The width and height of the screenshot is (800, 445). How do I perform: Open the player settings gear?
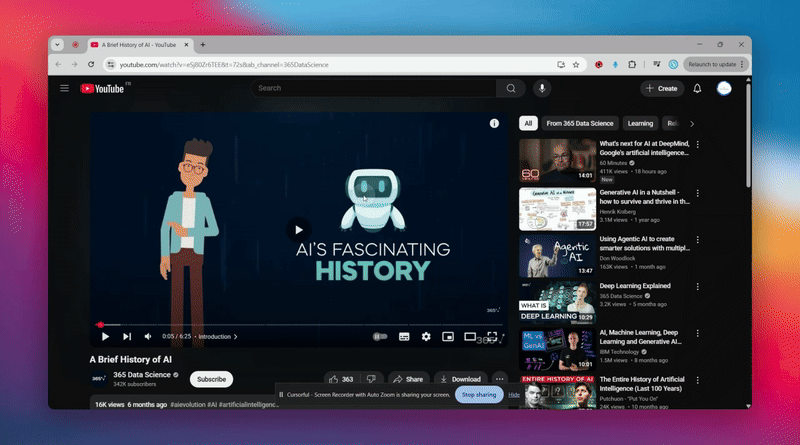426,336
